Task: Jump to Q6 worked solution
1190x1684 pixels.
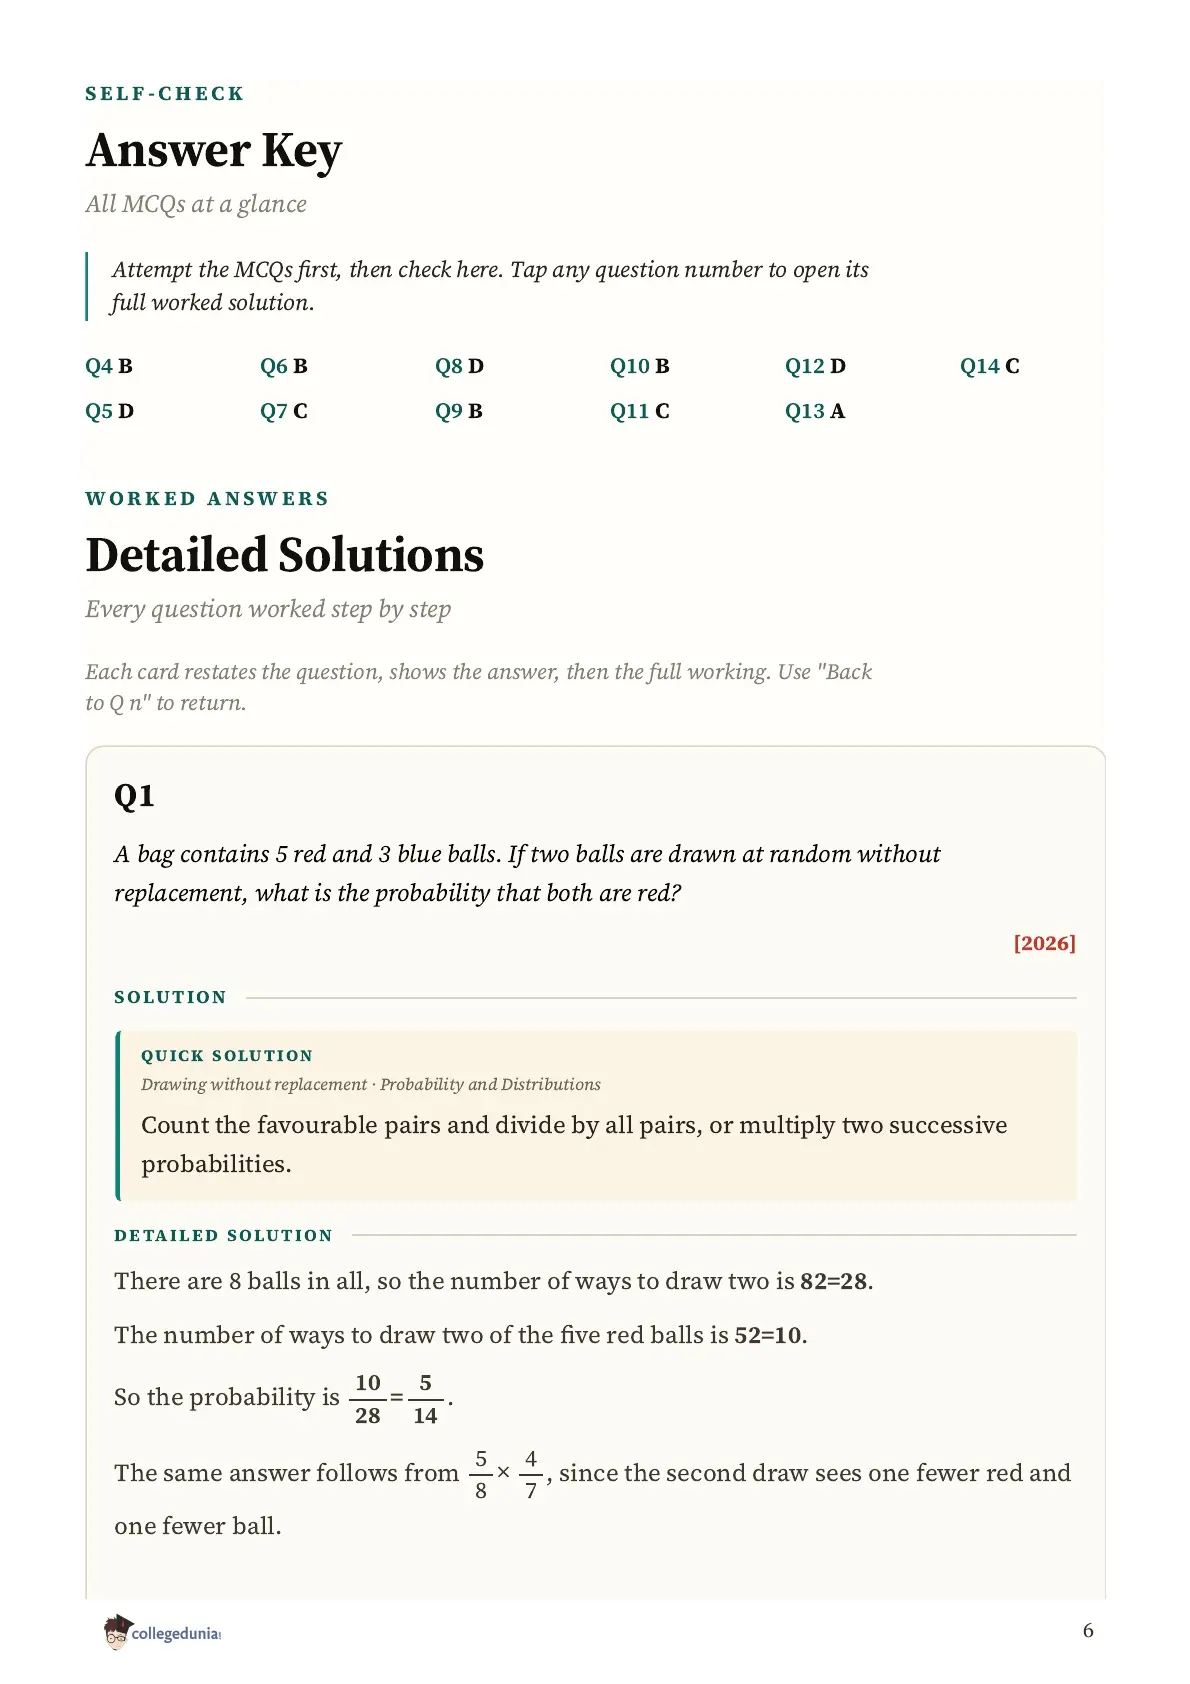Action: (283, 366)
